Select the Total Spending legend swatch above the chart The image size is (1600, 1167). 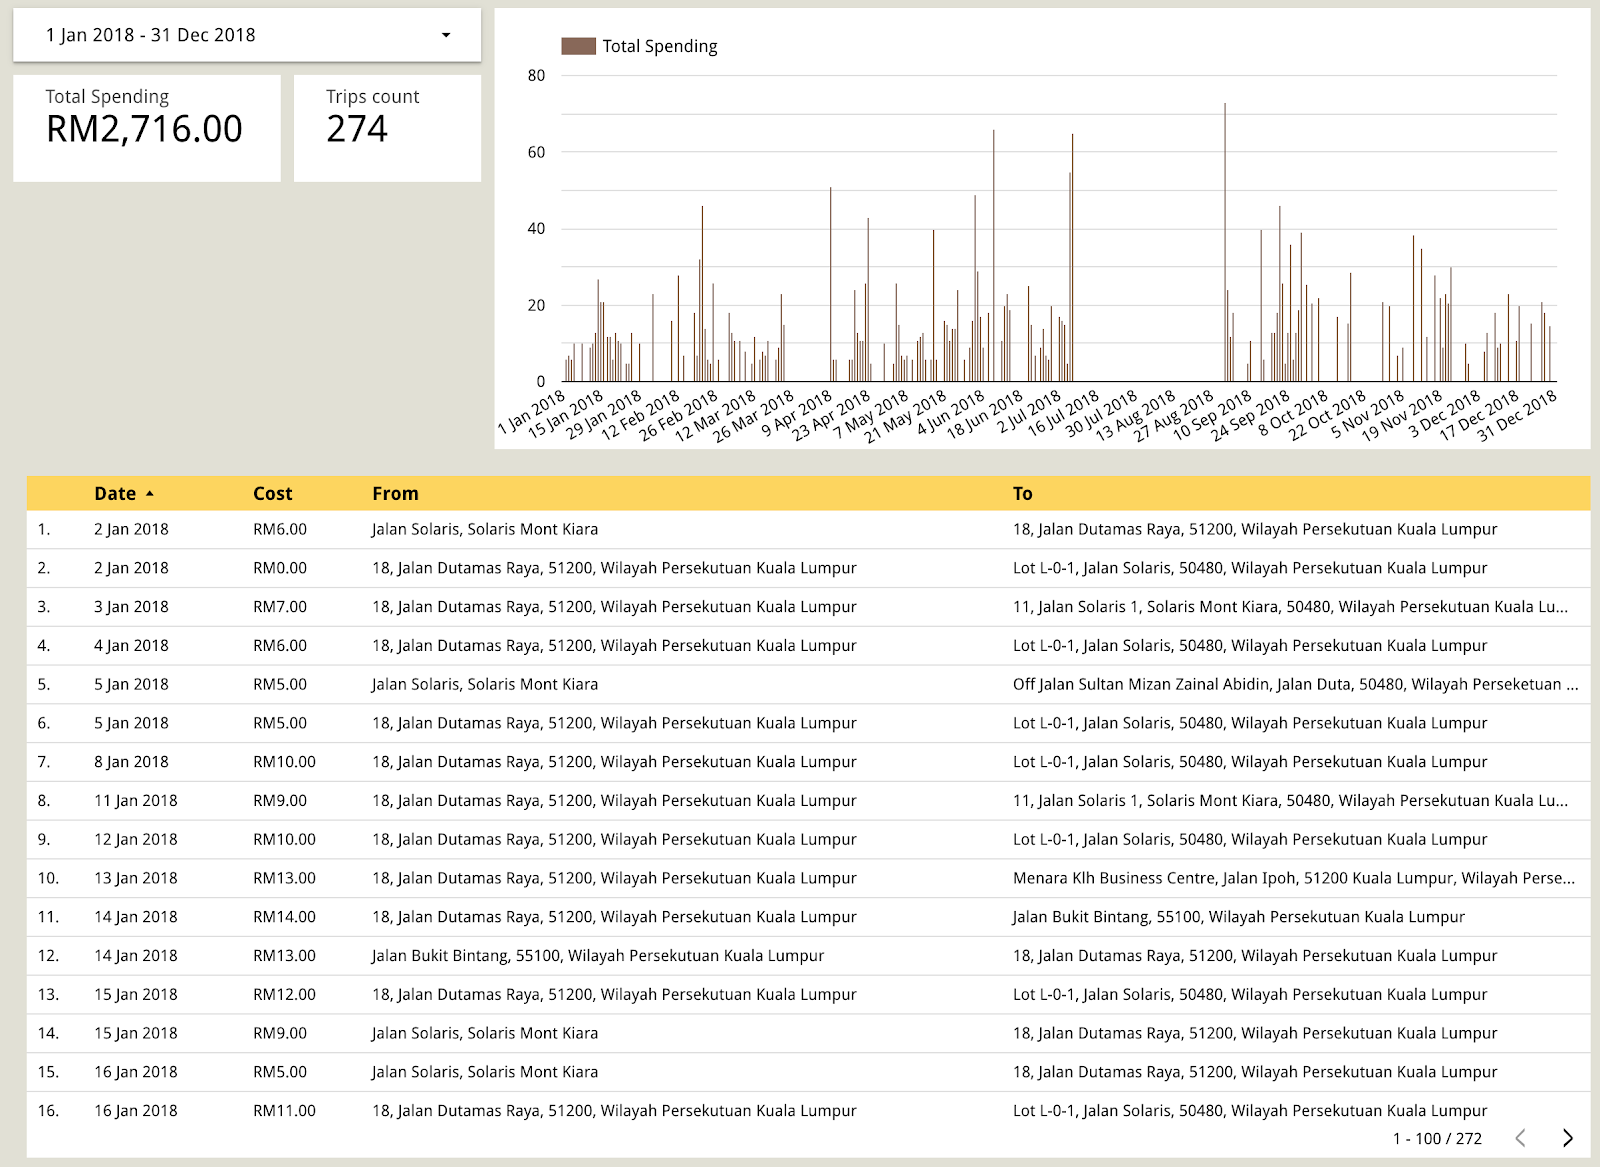577,45
